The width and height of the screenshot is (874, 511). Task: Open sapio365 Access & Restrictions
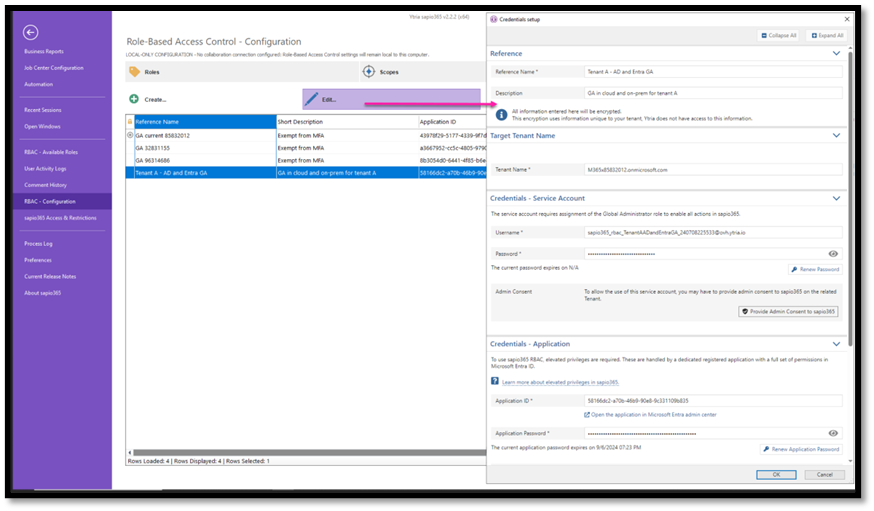coord(60,218)
